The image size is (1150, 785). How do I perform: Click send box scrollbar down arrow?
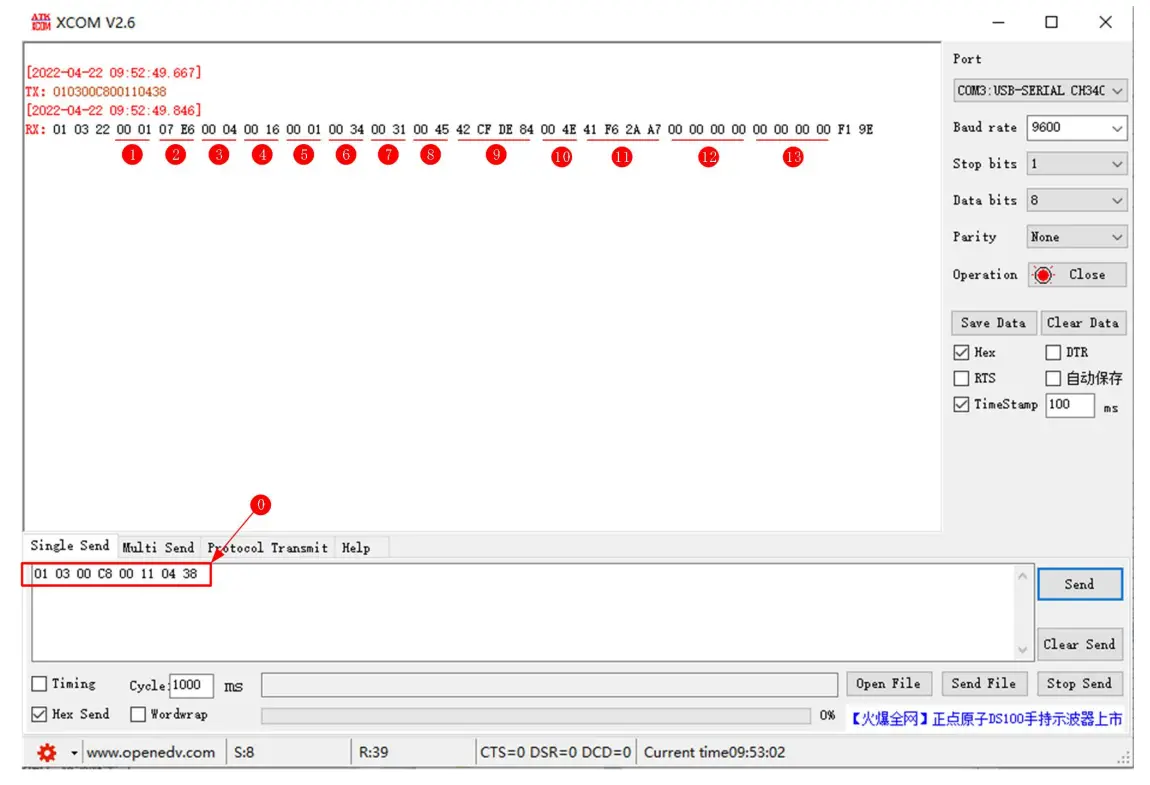click(x=1022, y=650)
